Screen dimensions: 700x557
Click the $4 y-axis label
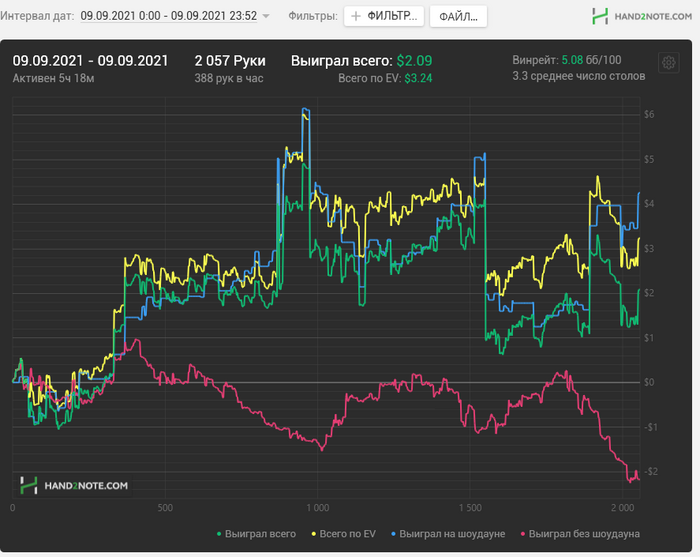click(649, 204)
